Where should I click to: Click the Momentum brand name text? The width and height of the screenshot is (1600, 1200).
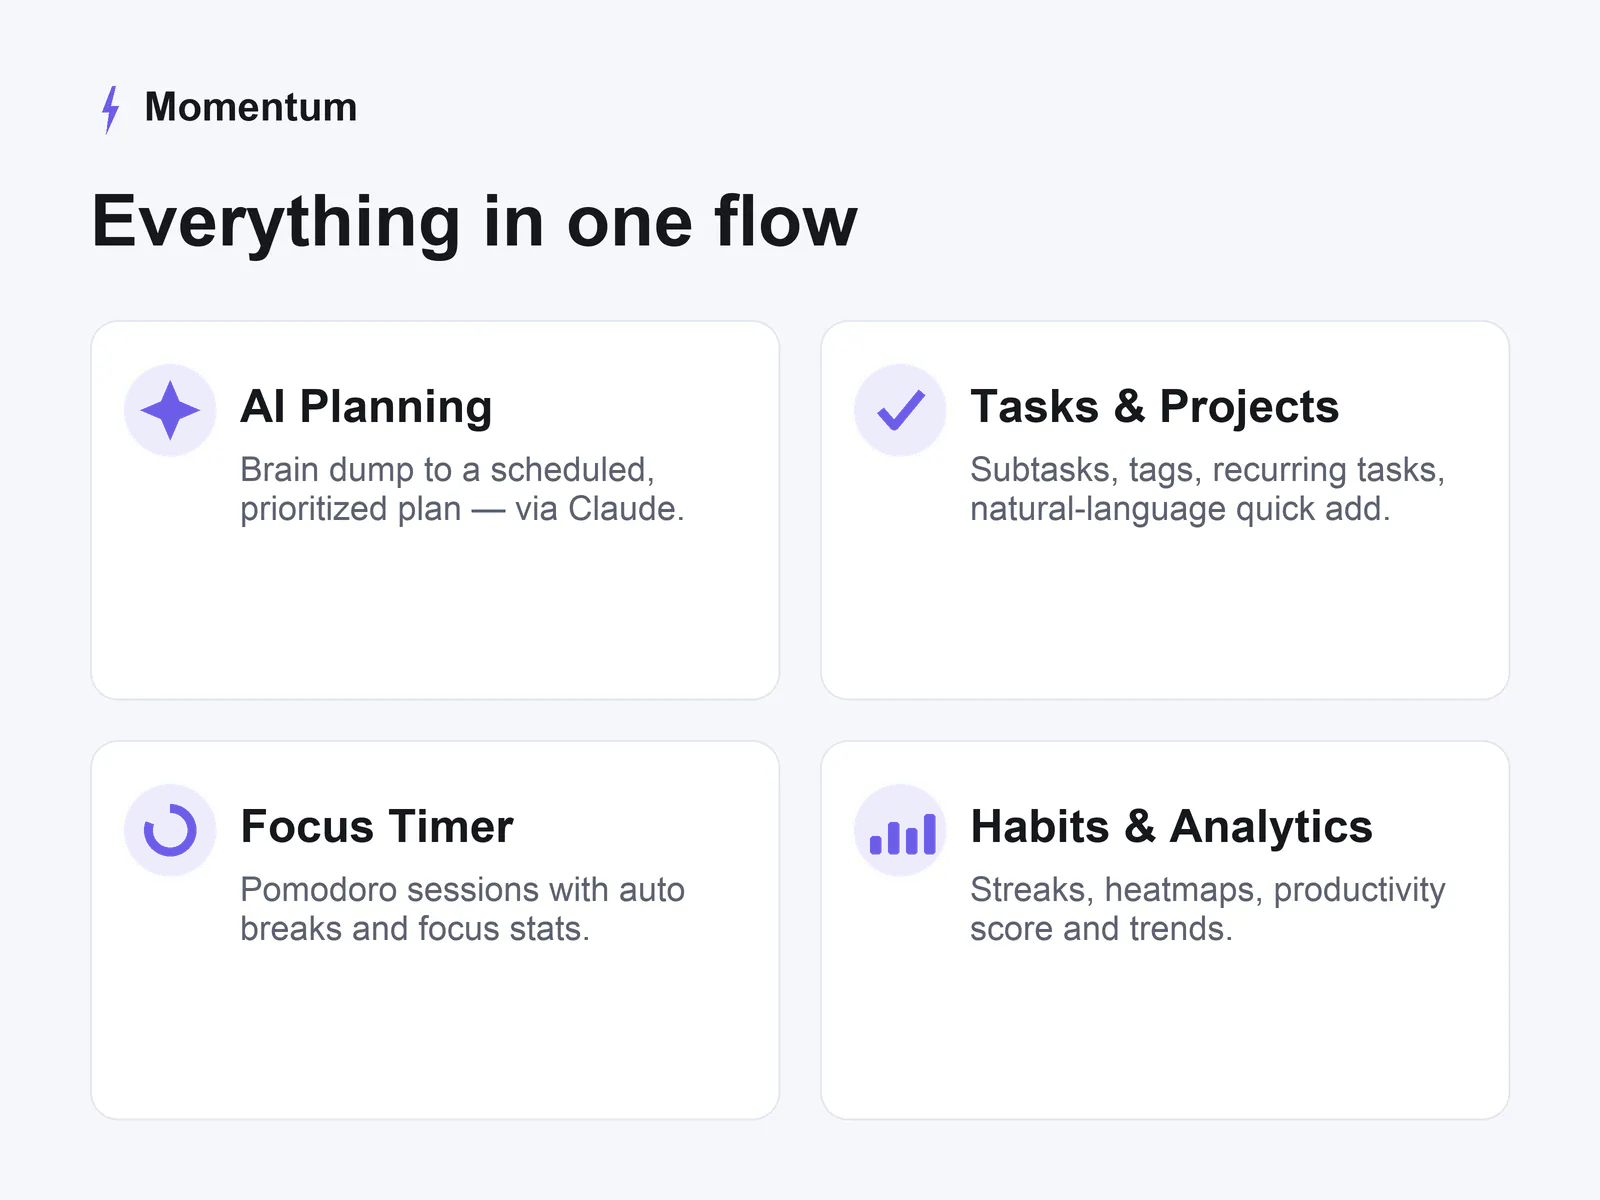click(x=251, y=107)
